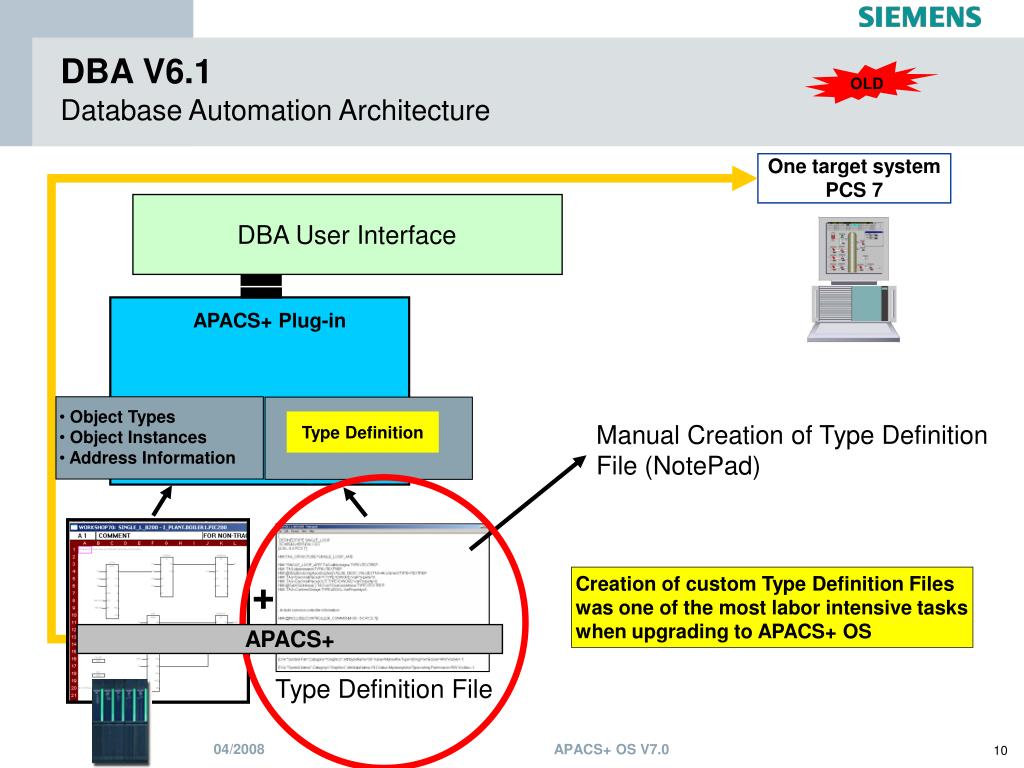Click the Database Automation Architecture subtitle
Screen dimensions: 1024x768
tap(276, 110)
